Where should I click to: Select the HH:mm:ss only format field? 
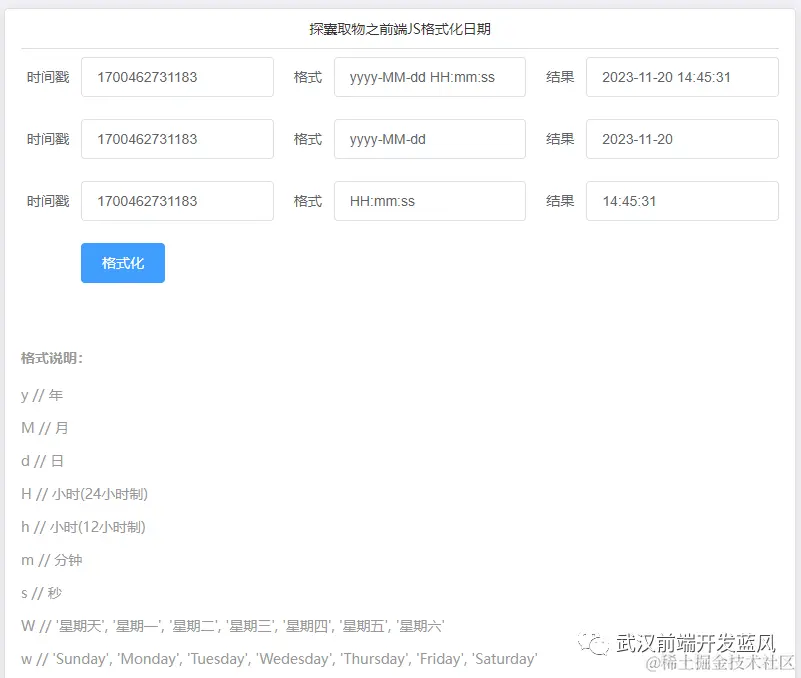430,201
